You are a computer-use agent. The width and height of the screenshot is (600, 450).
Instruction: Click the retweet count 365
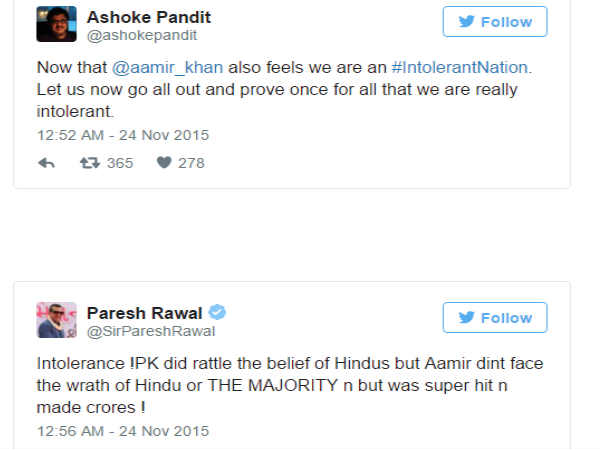[x=120, y=163]
